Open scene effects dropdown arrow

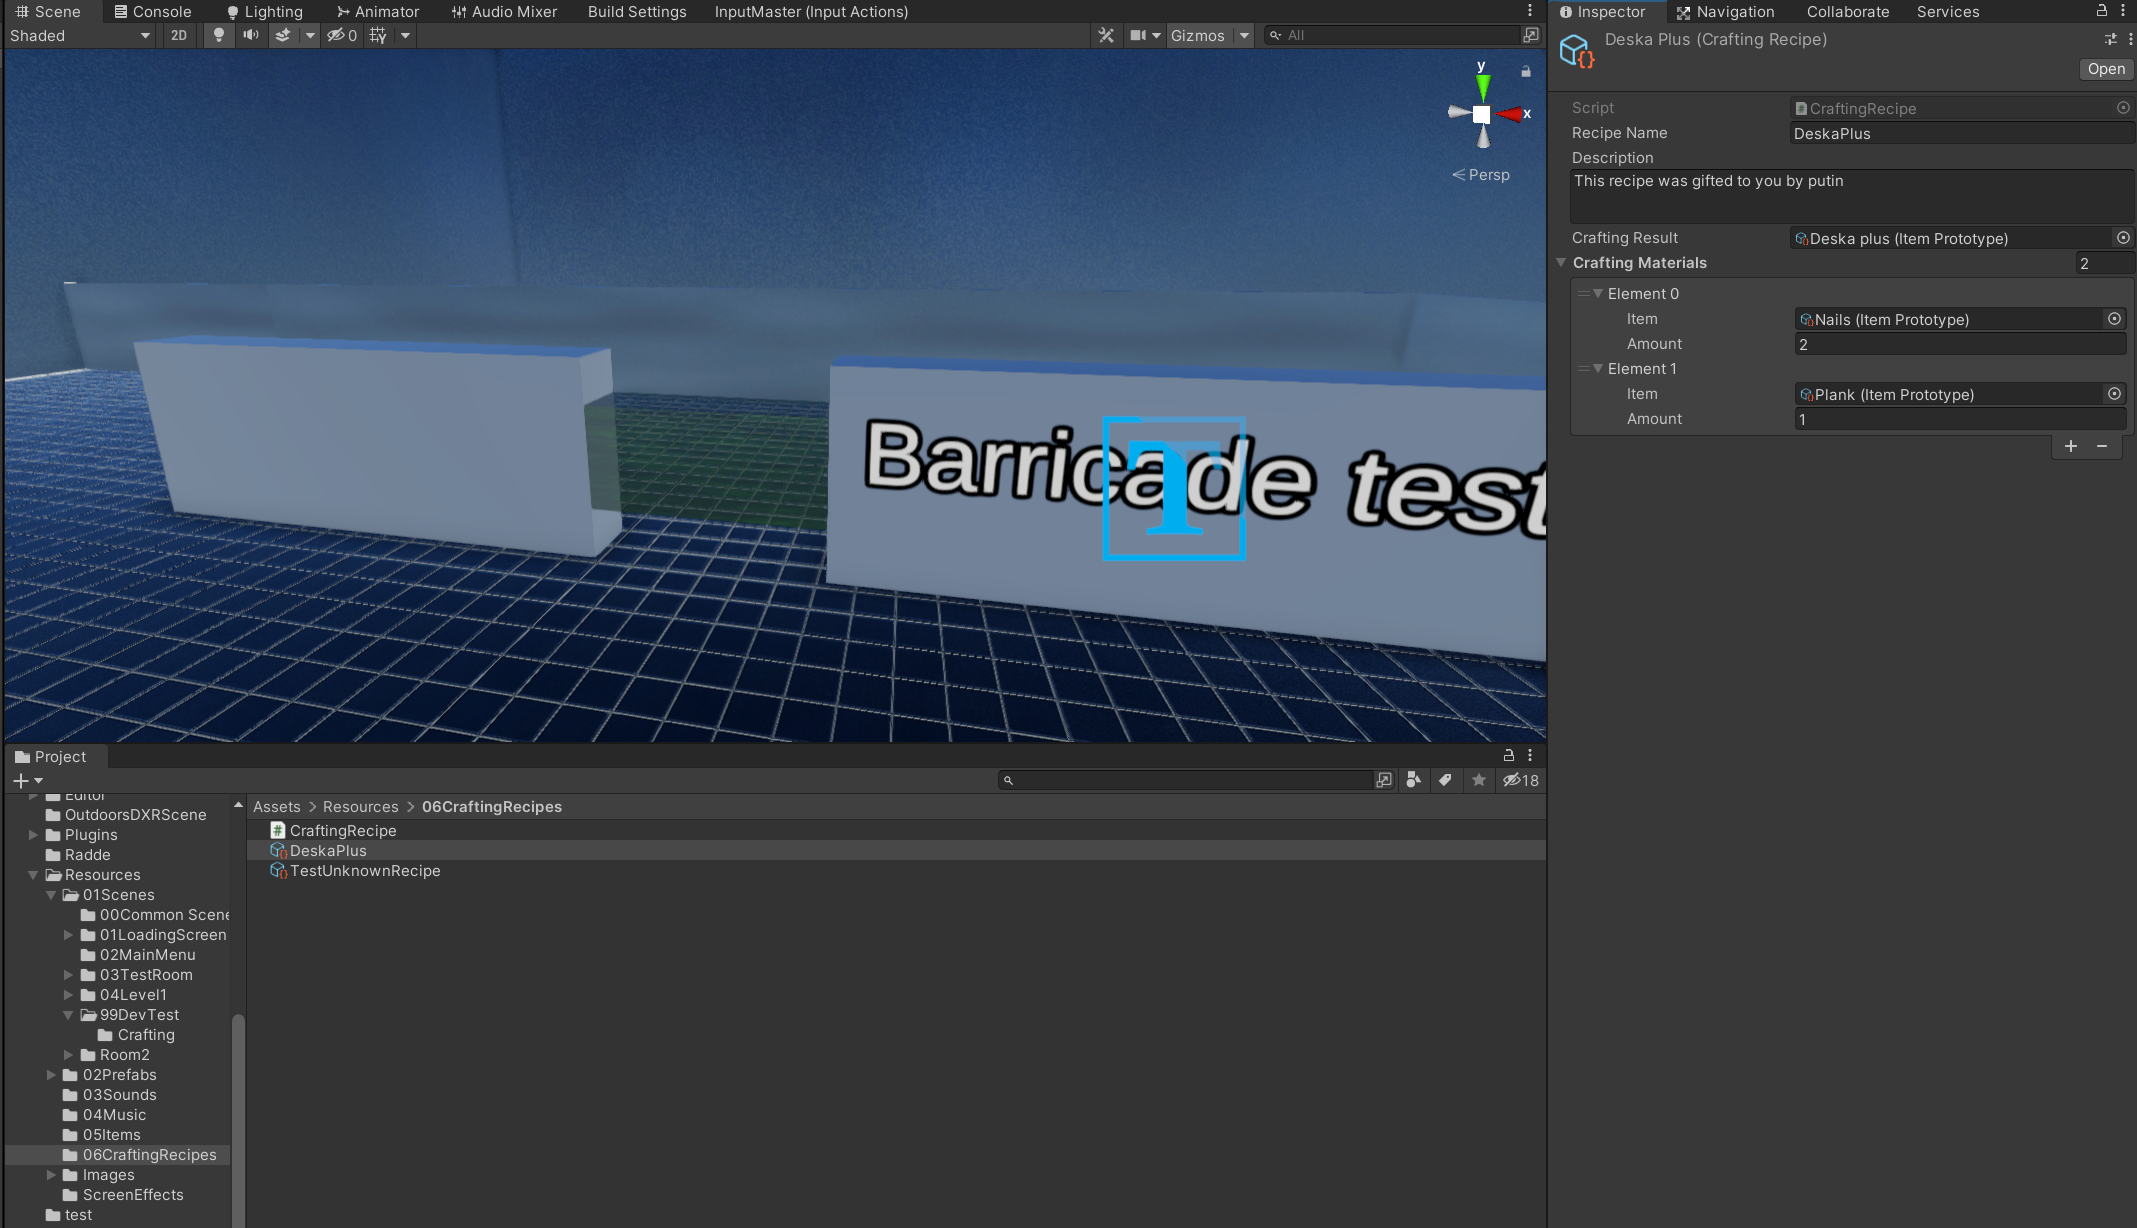[310, 35]
